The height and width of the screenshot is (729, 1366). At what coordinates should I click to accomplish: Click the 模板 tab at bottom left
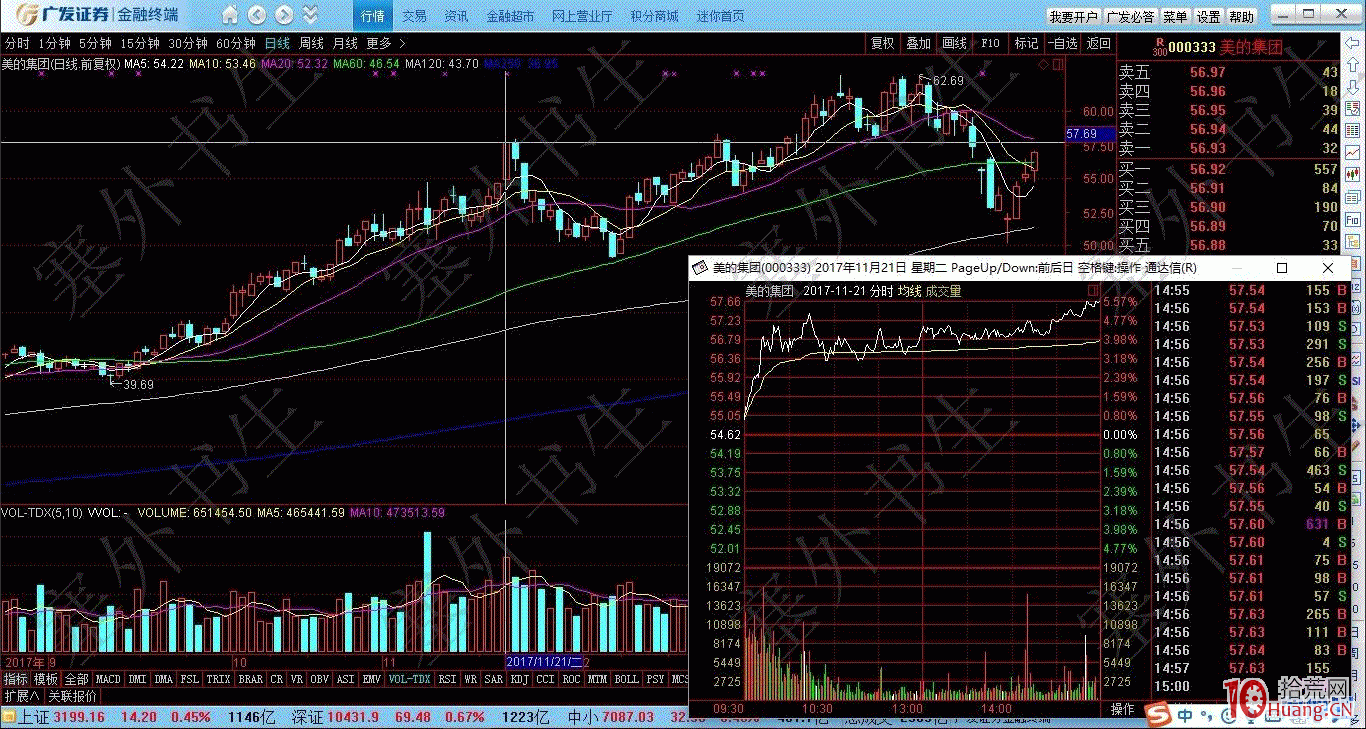46,679
